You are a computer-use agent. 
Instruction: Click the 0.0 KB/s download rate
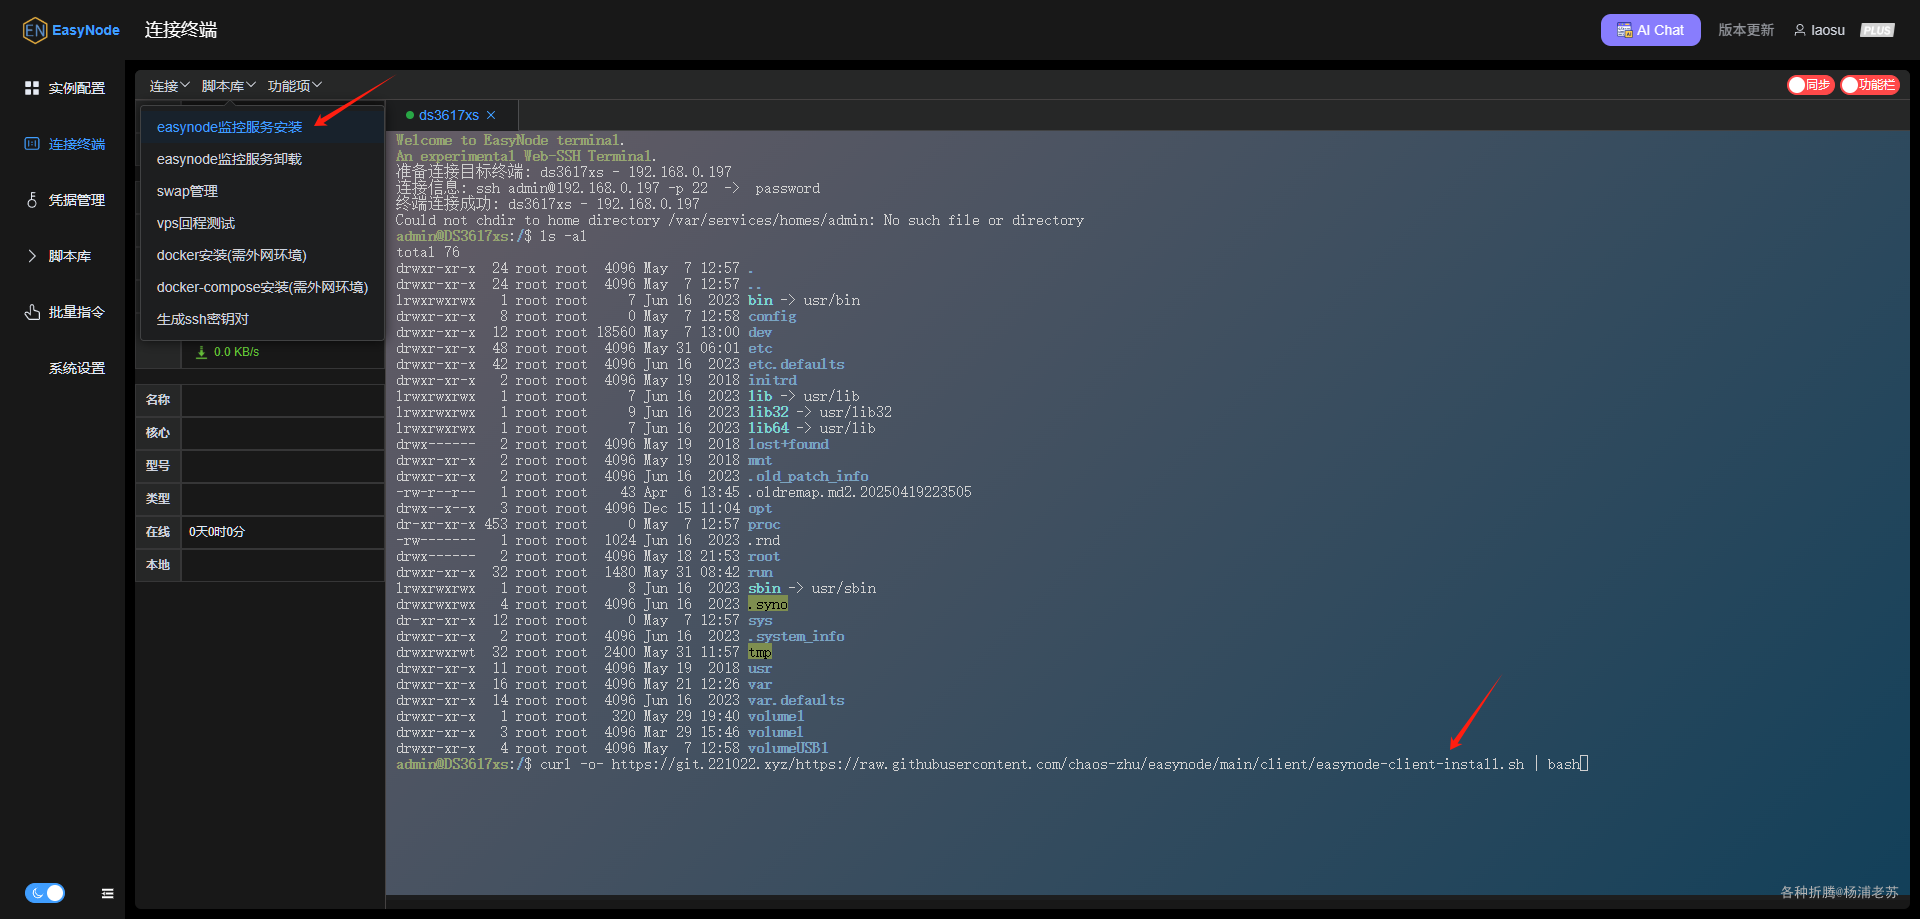coord(236,352)
